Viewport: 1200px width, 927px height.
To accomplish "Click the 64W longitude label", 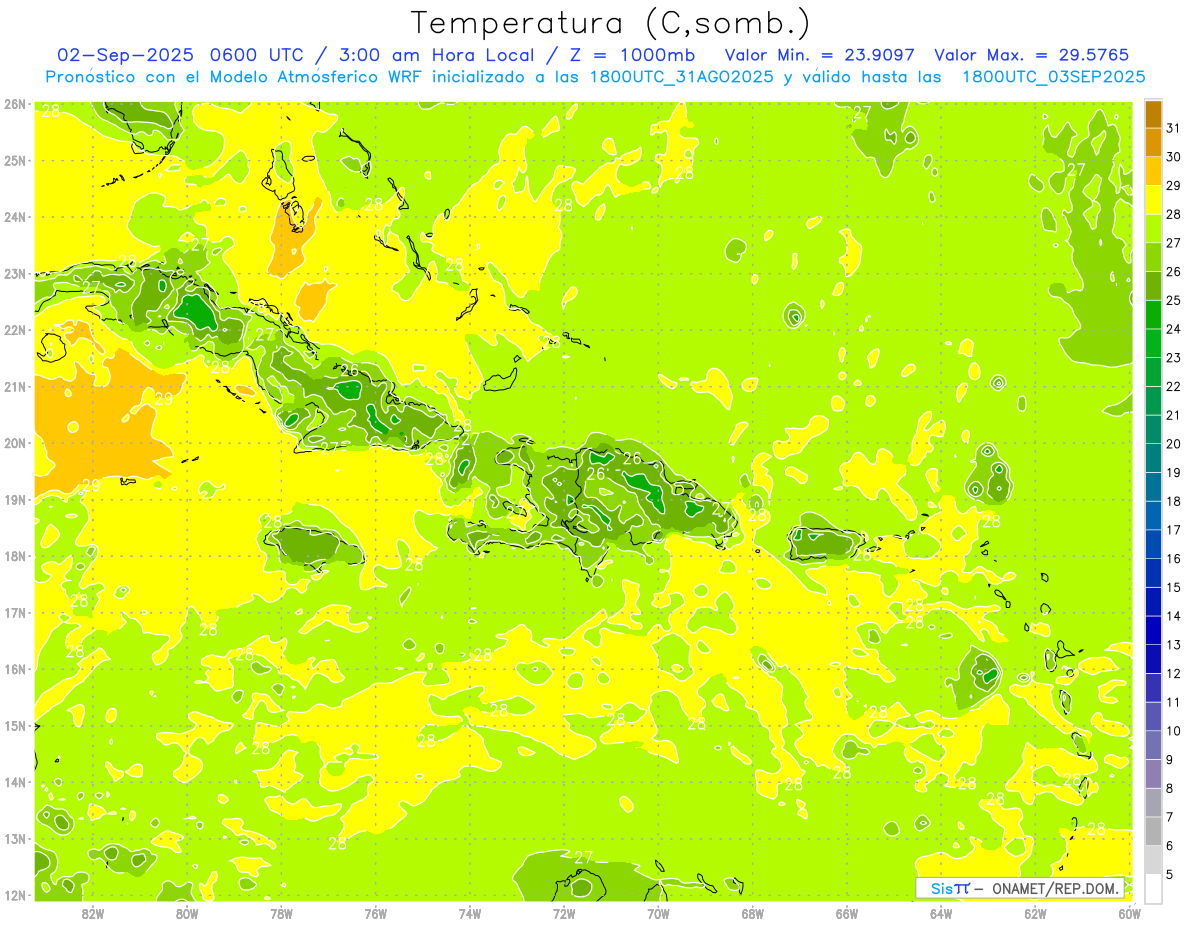I will [941, 914].
